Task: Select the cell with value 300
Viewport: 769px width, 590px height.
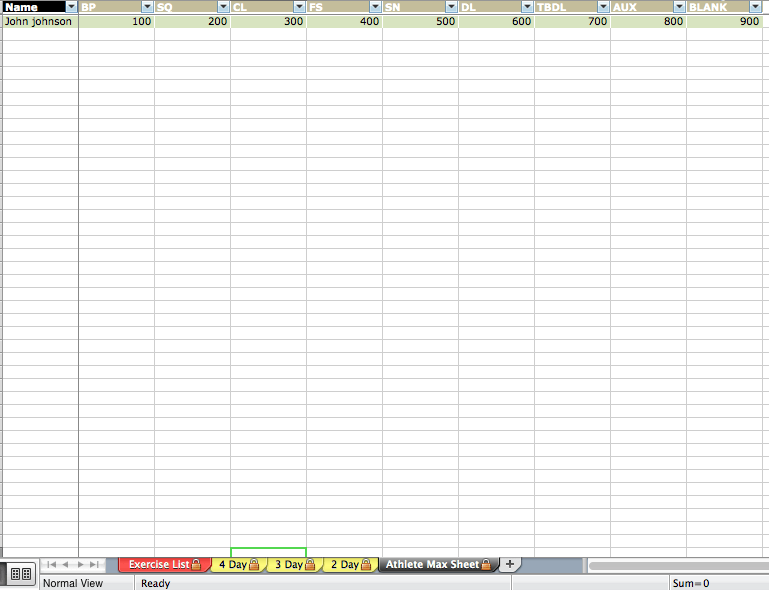Action: tap(268, 22)
